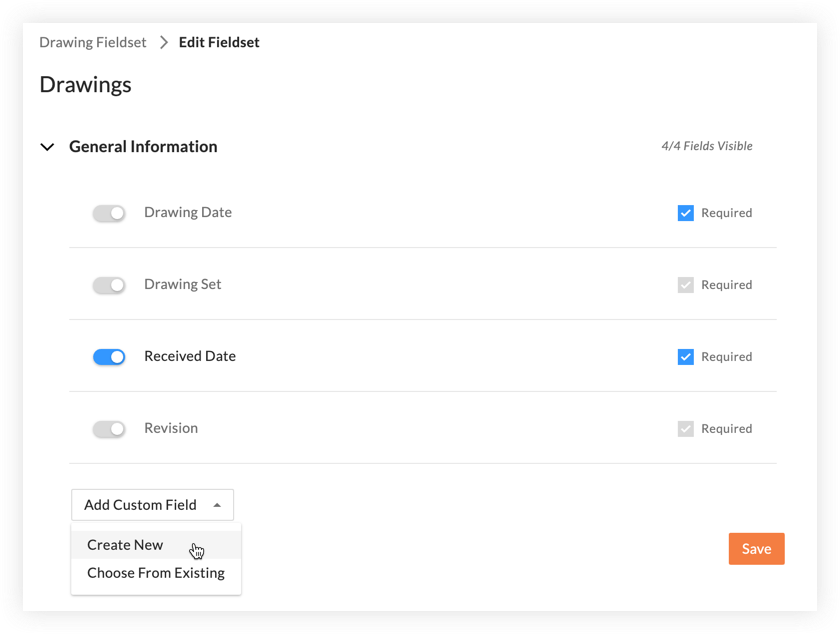Click the Received Date field label
The width and height of the screenshot is (840, 634).
190,356
